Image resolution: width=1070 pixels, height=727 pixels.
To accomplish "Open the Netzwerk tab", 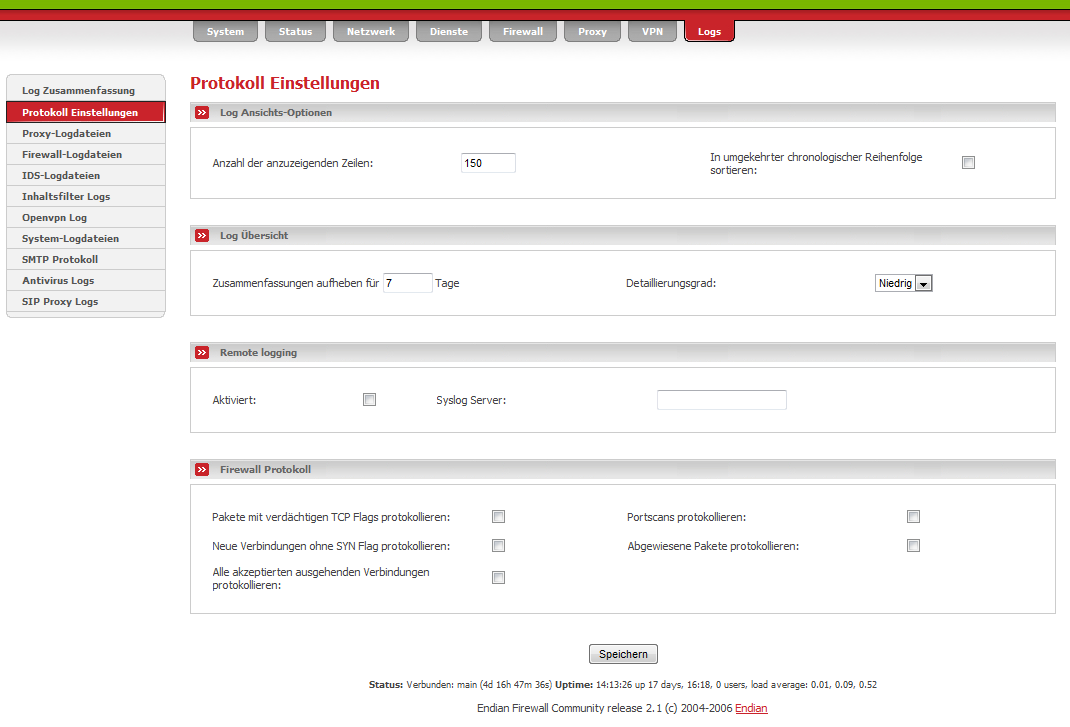I will tap(371, 32).
